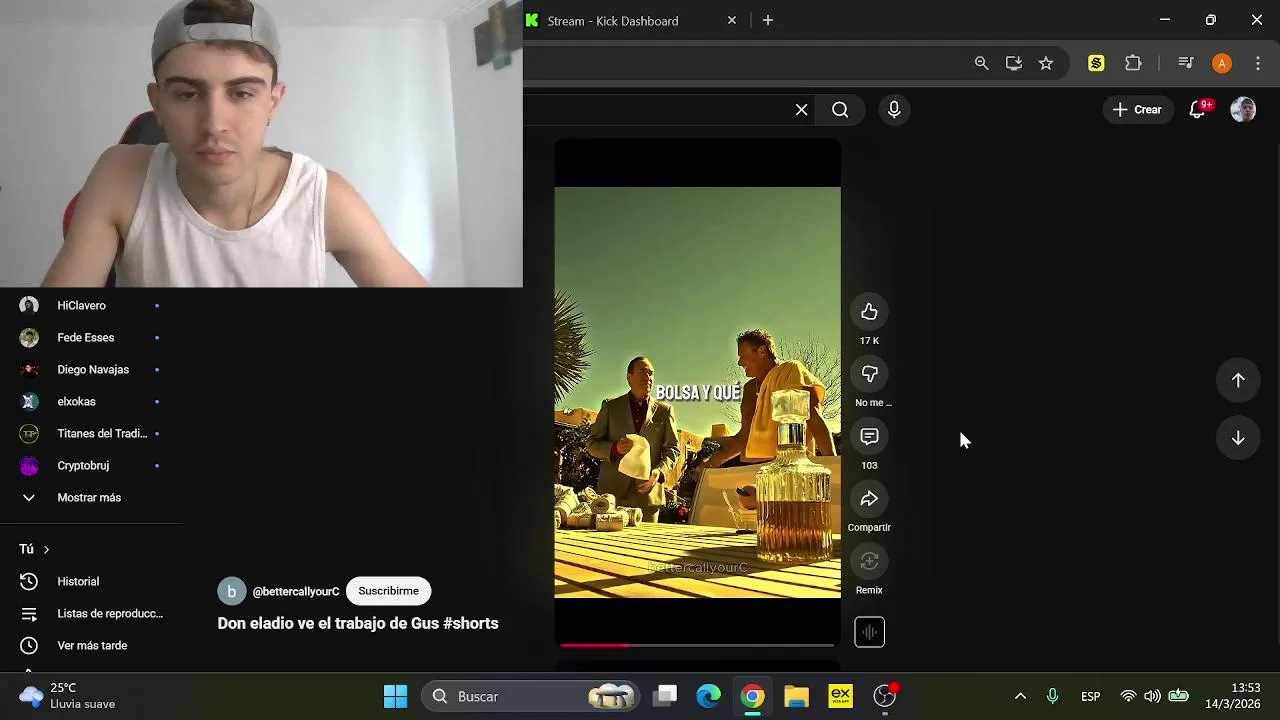Expand the Tú section chevron
The image size is (1280, 720).
46,549
